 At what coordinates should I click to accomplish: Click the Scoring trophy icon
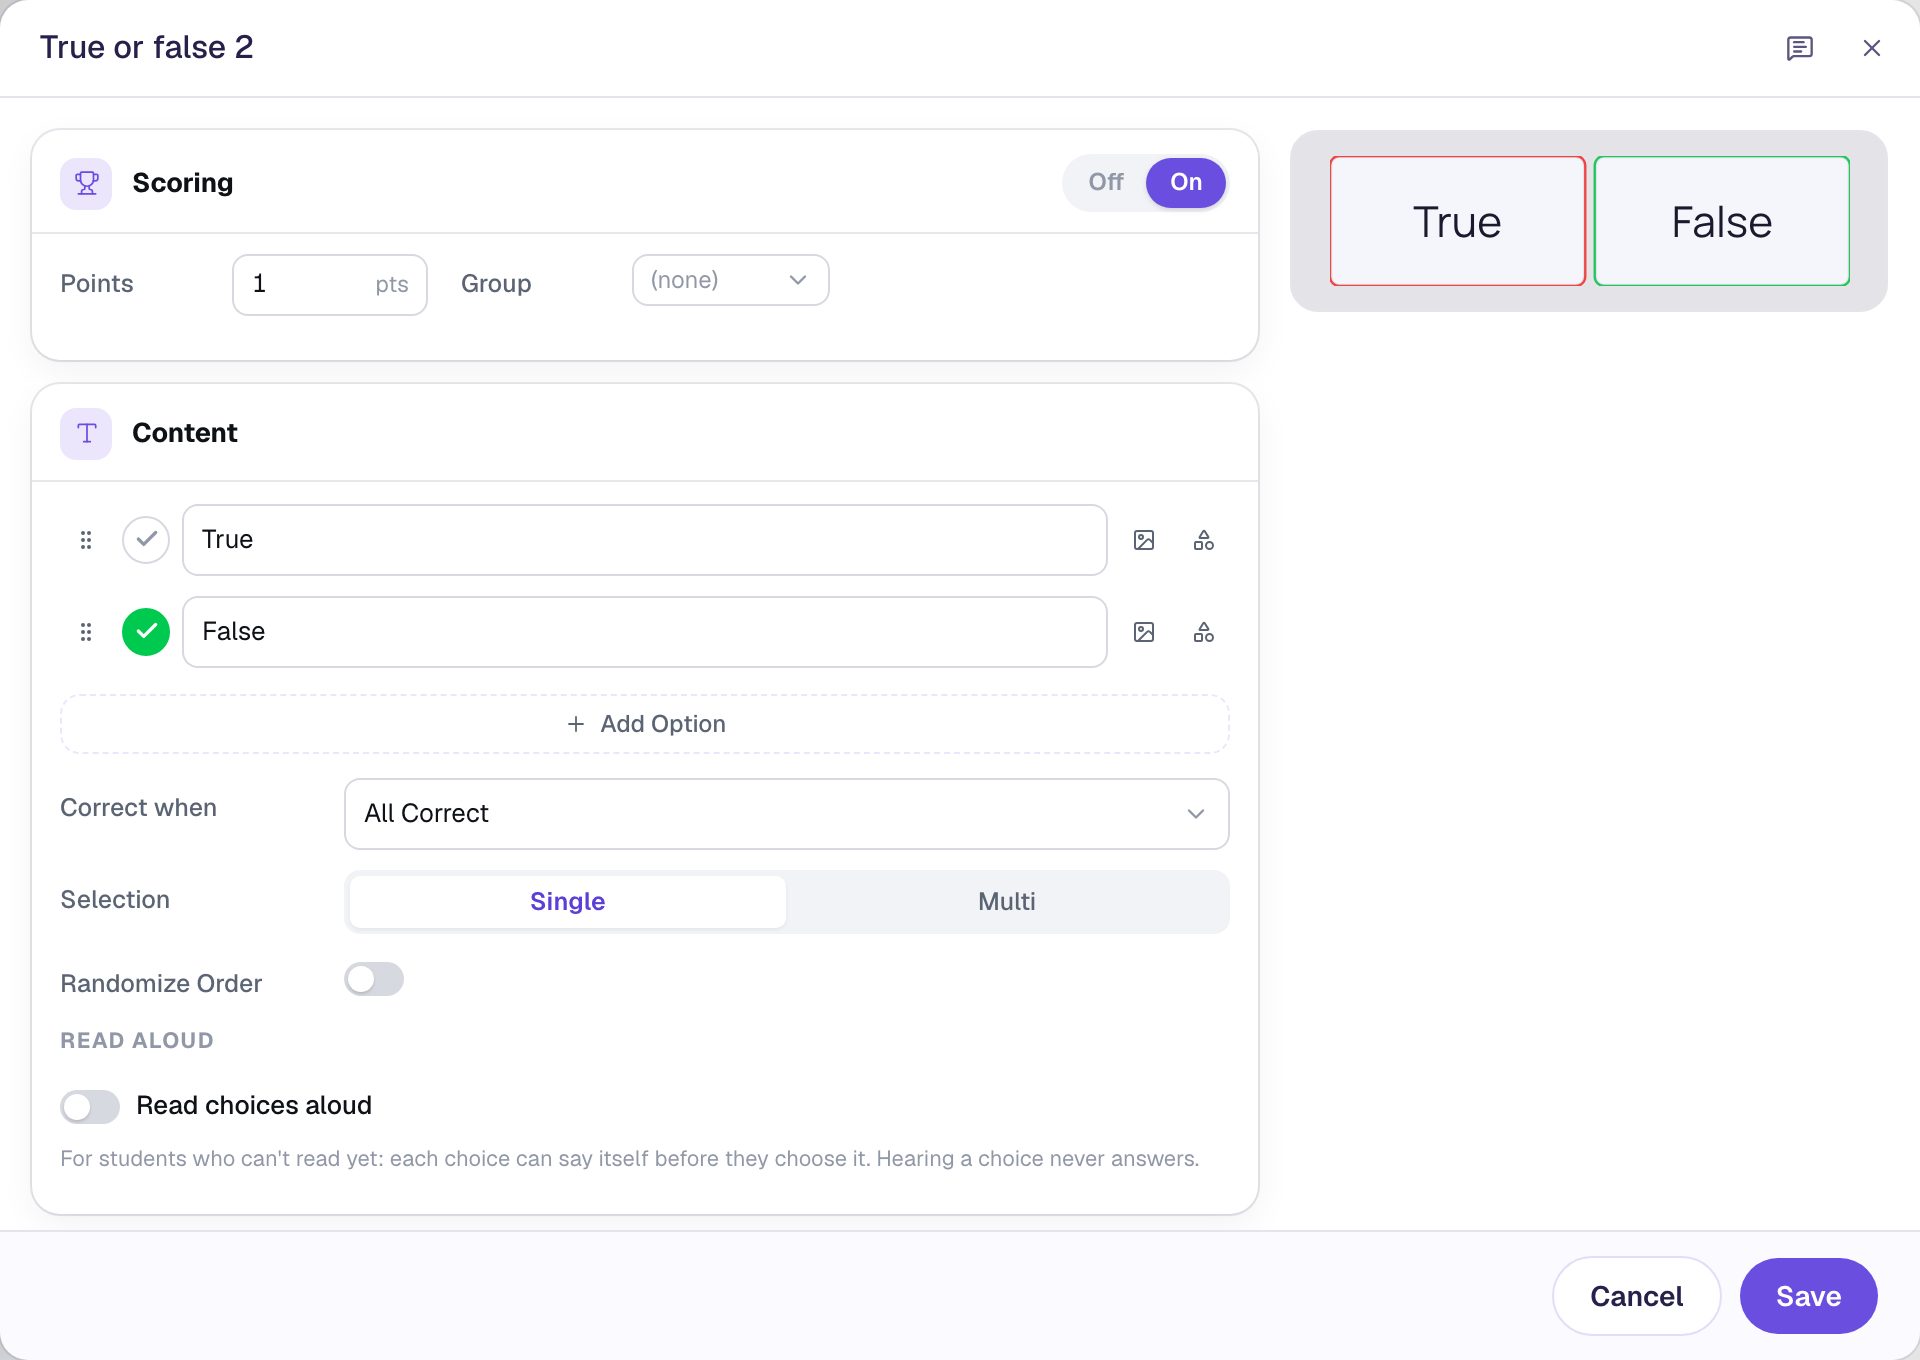click(x=86, y=183)
